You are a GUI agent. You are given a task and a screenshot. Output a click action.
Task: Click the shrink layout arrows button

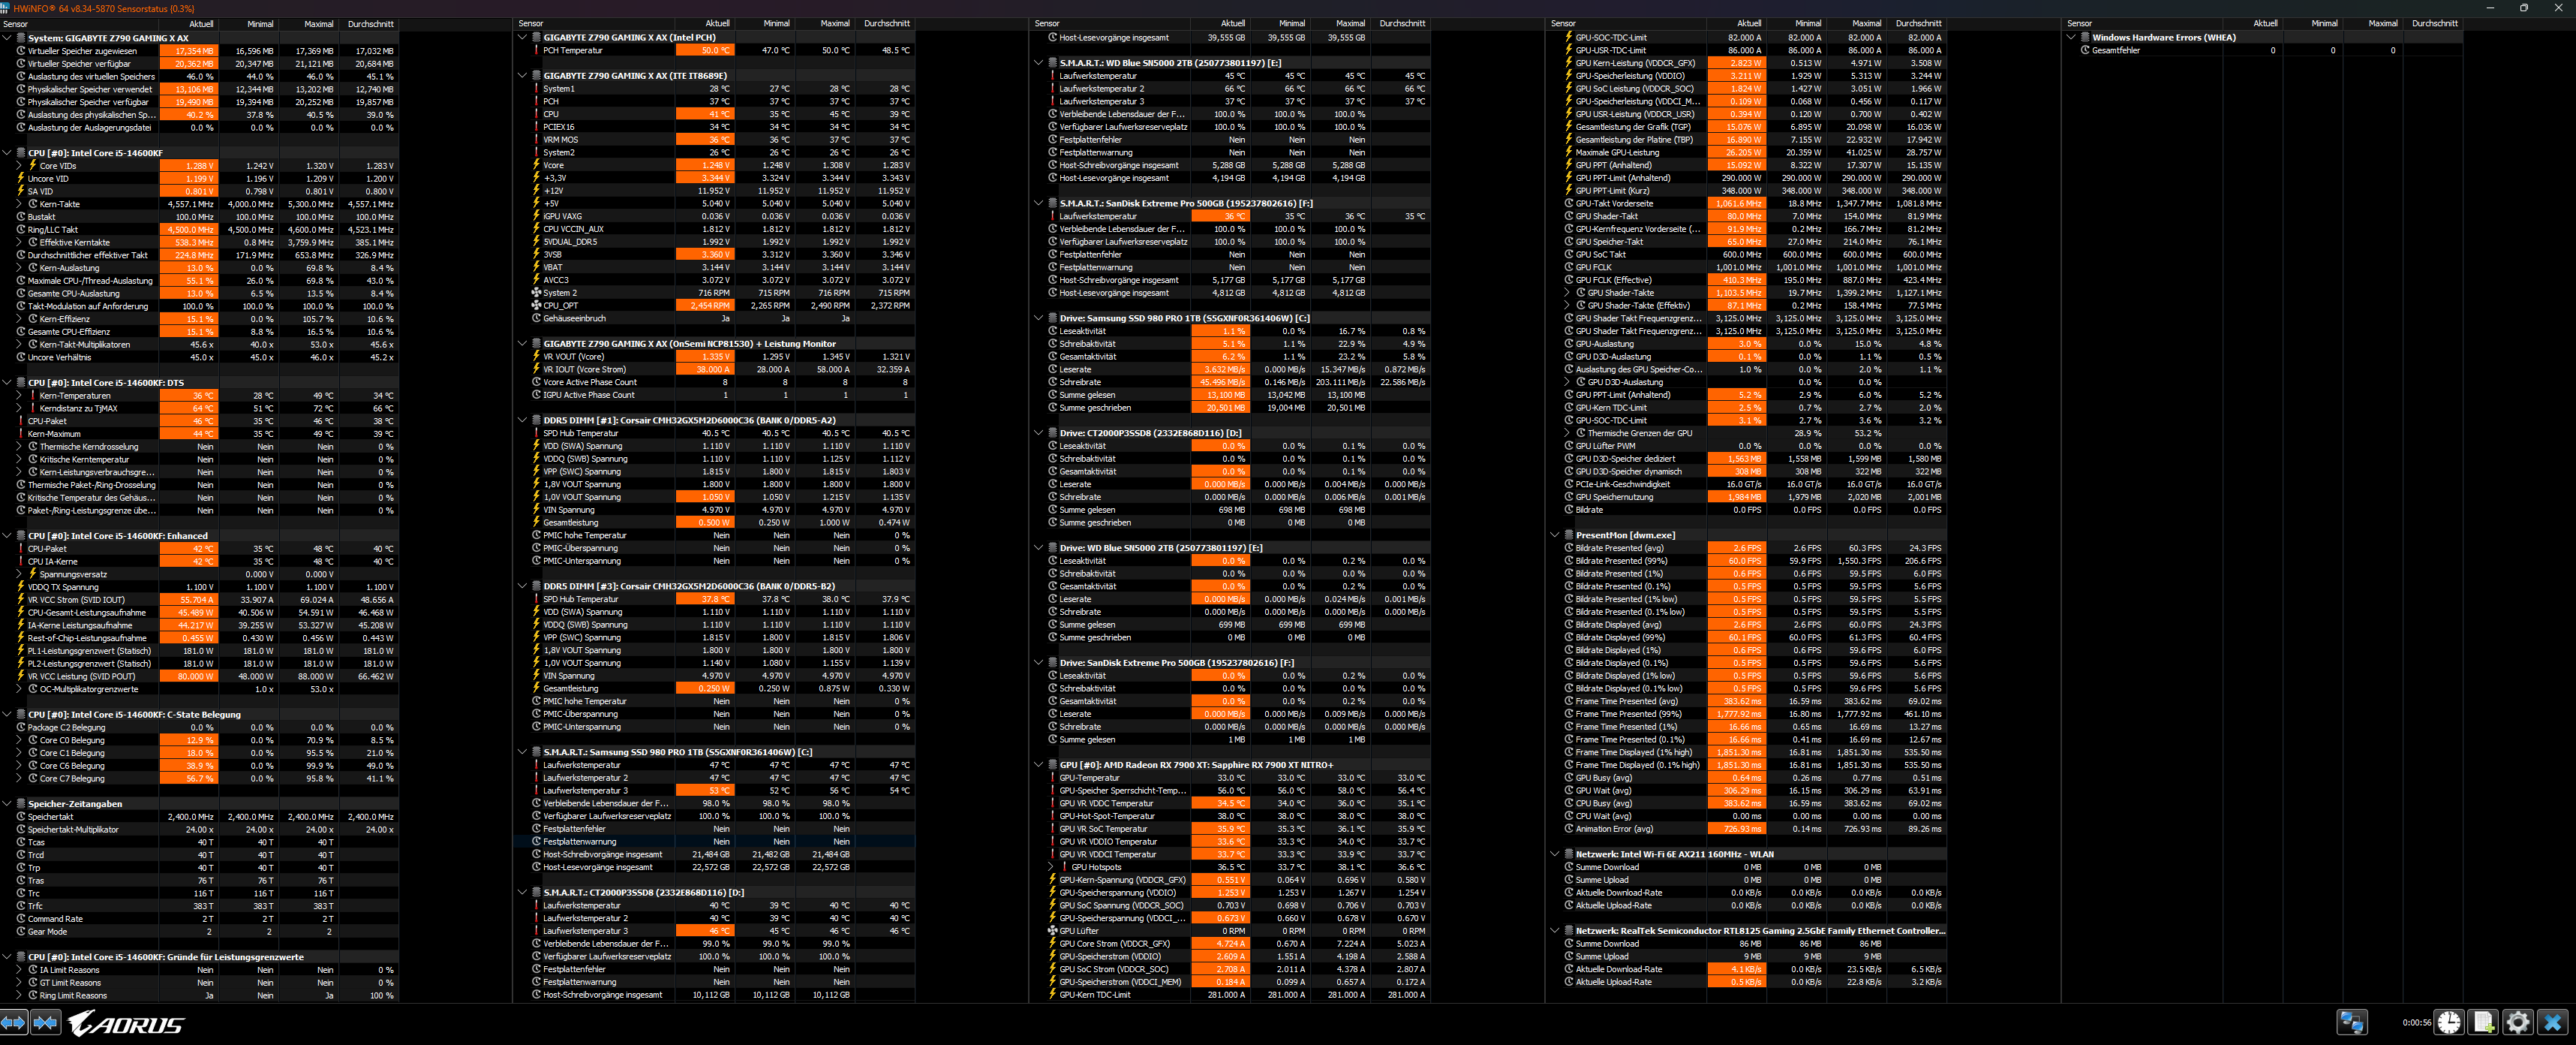[45, 1022]
